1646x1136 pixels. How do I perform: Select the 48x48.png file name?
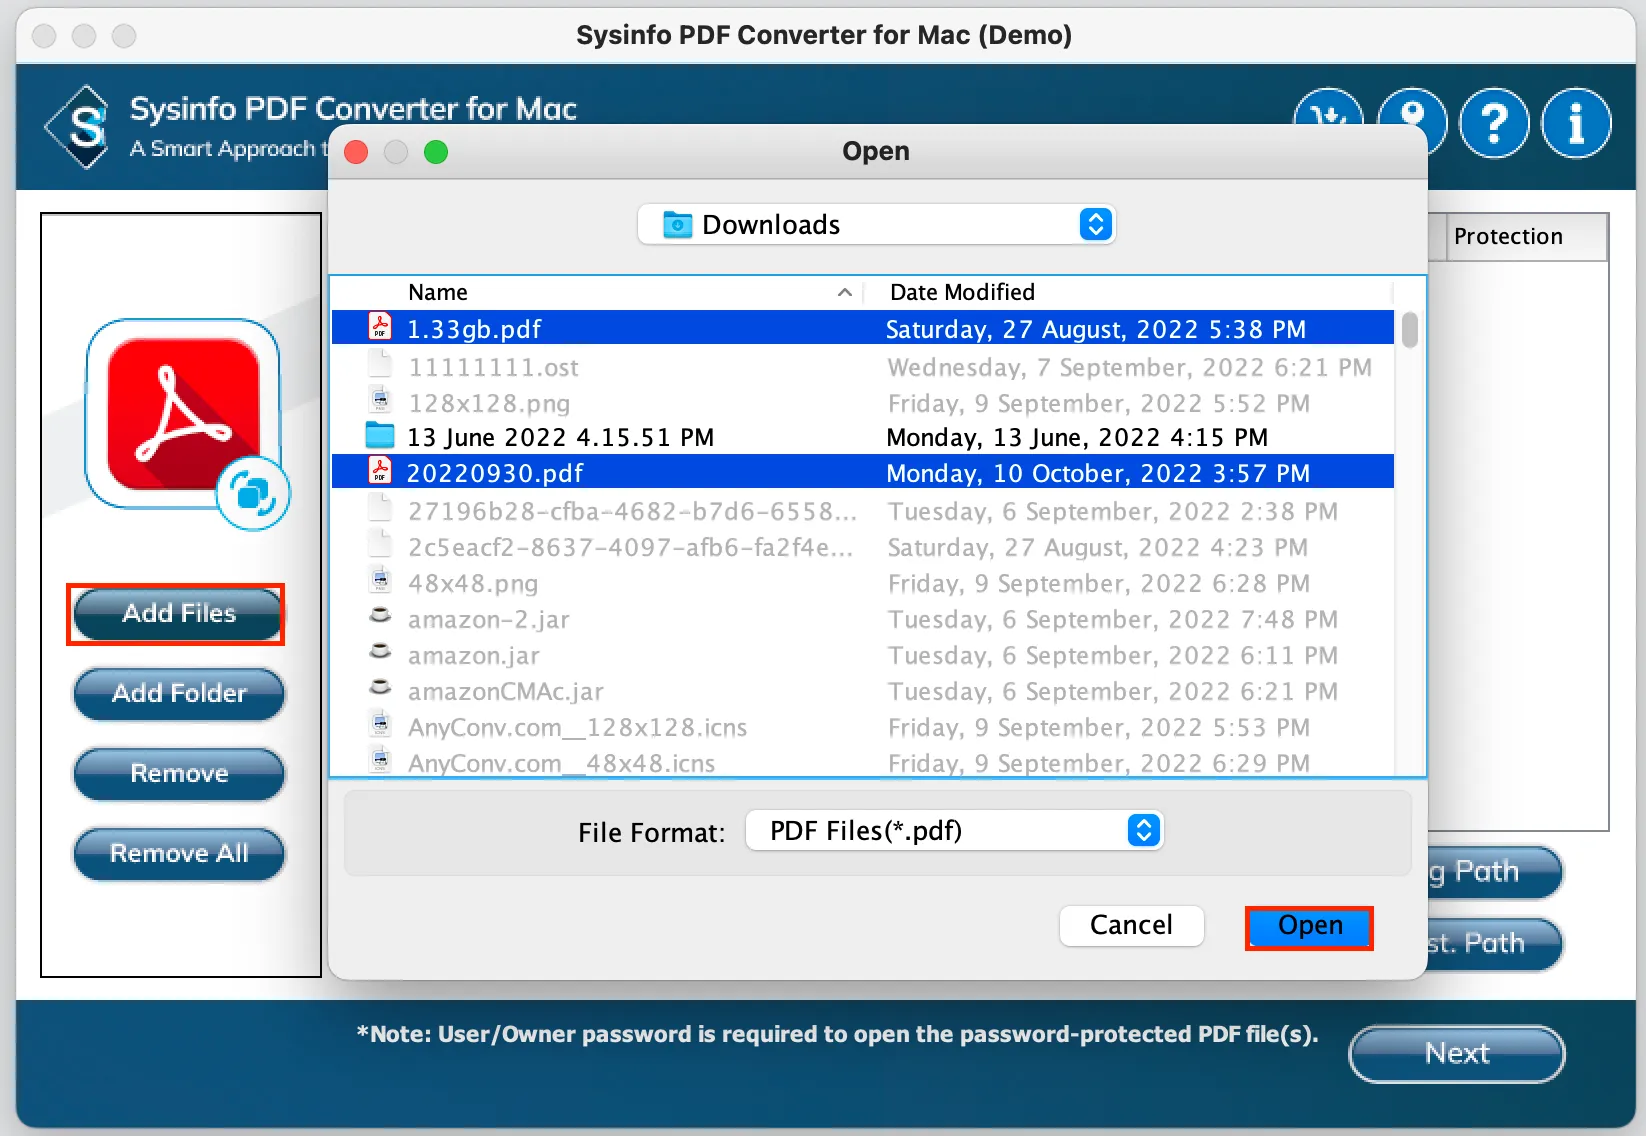click(473, 583)
